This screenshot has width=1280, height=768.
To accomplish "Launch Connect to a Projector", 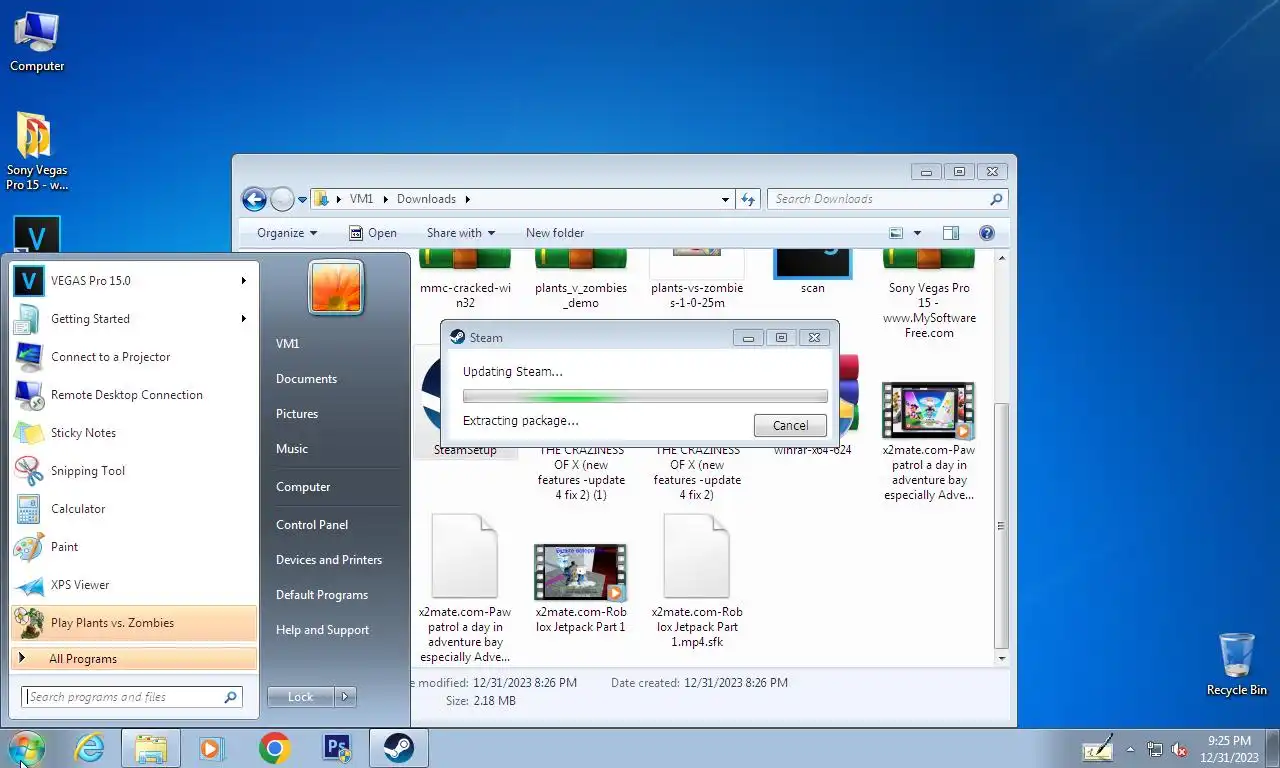I will point(133,357).
